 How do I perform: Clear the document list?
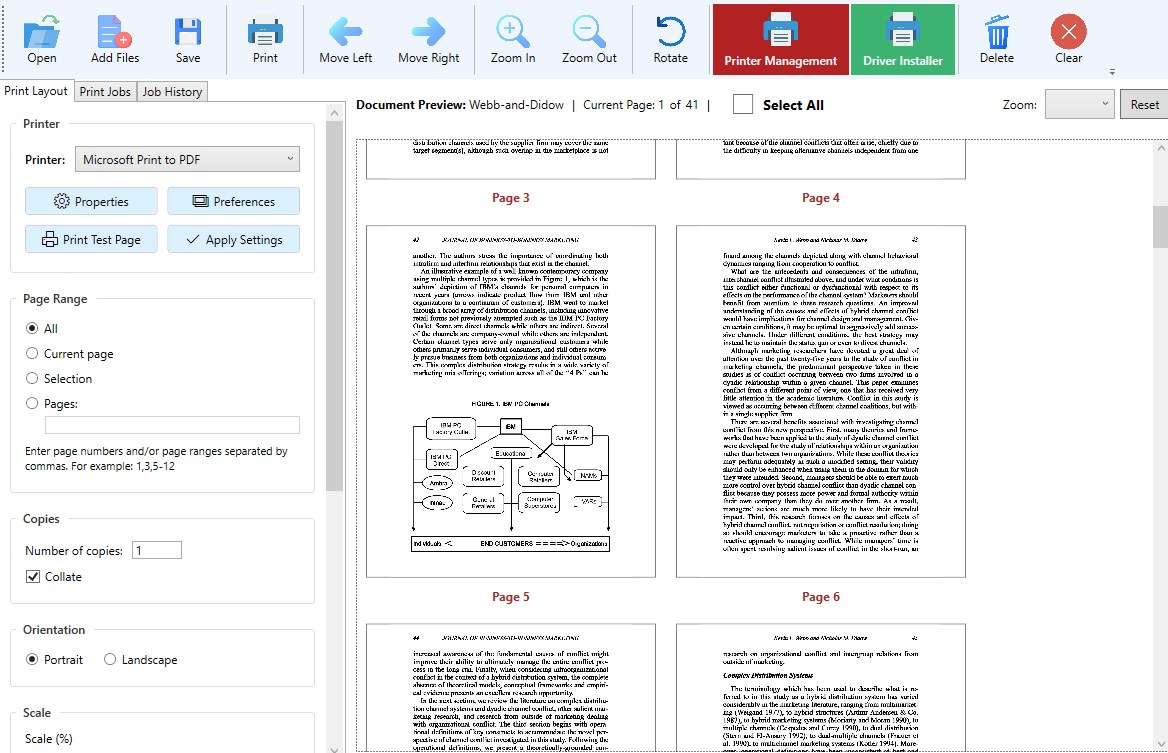[x=1067, y=38]
